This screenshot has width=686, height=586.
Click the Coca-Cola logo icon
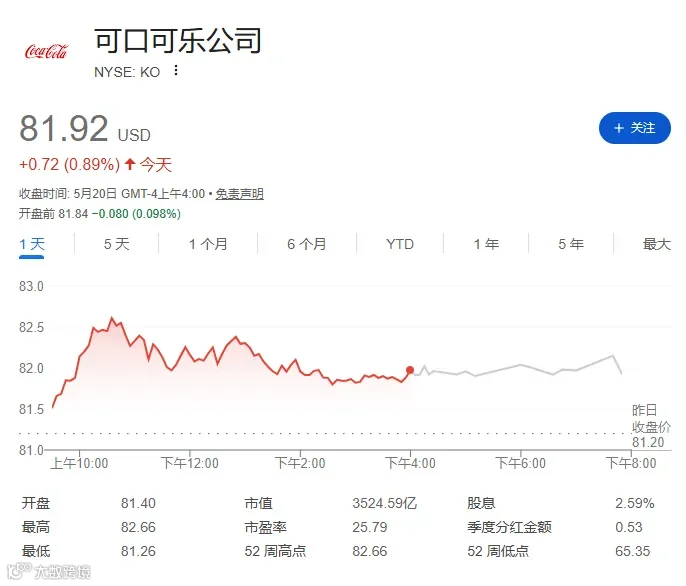coord(47,51)
